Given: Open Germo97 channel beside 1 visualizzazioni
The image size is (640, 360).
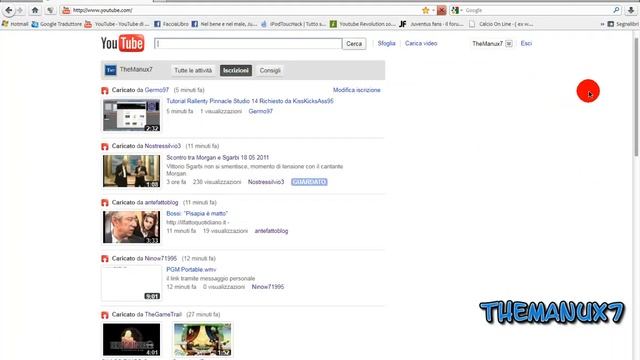Looking at the screenshot, I should tap(260, 111).
